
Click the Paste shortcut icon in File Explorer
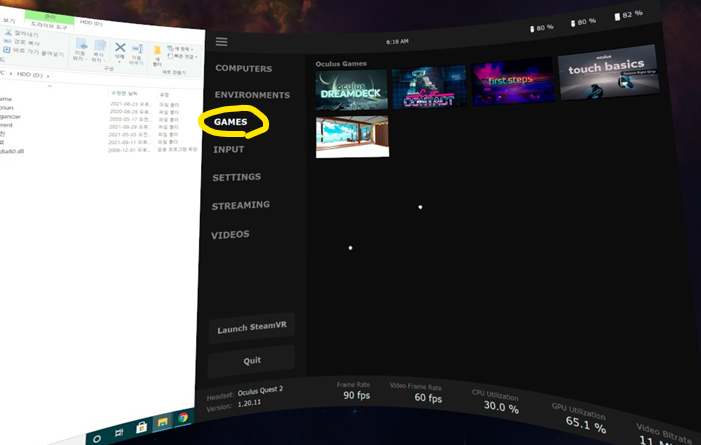pyautogui.click(x=7, y=50)
